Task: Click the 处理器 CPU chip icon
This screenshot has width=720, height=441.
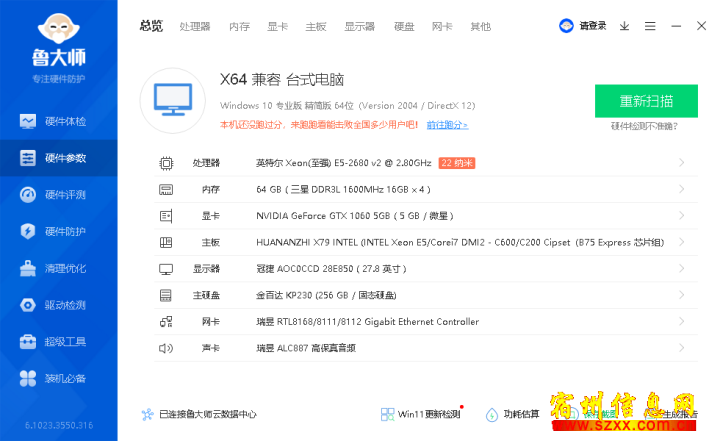Action: 166,163
